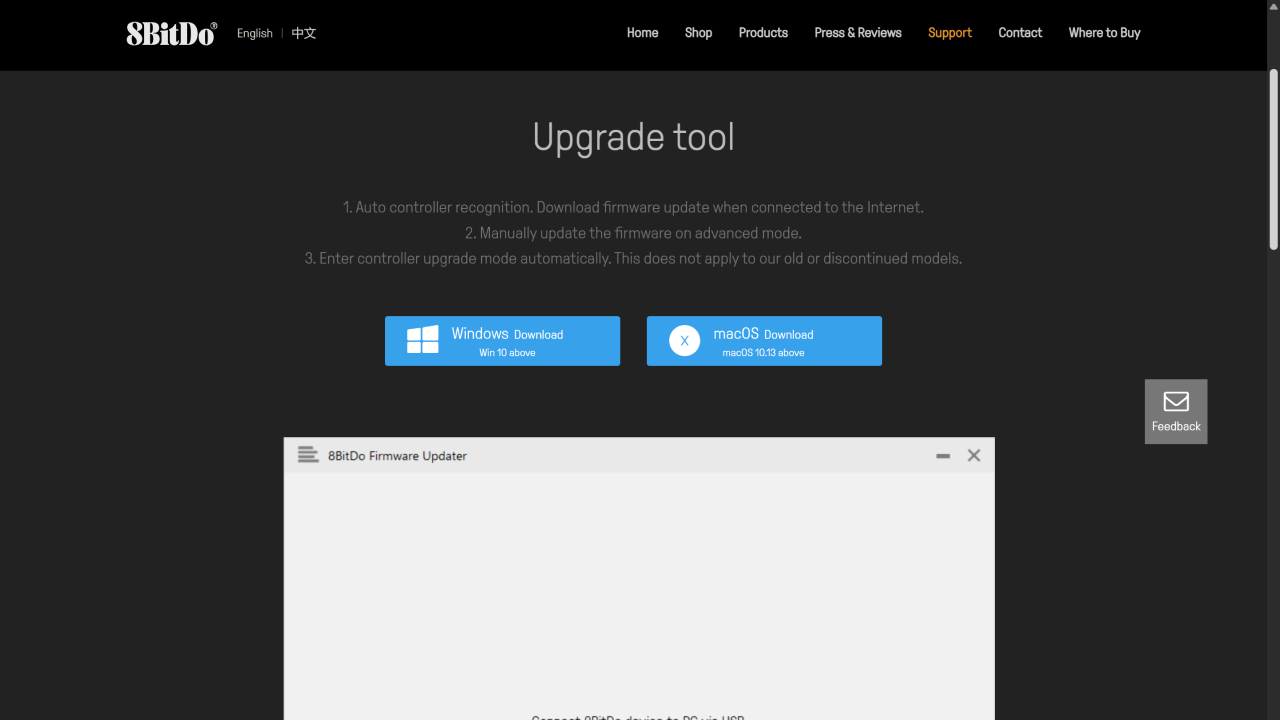This screenshot has height=720, width=1280.
Task: Open the Products menu item
Action: pos(763,33)
